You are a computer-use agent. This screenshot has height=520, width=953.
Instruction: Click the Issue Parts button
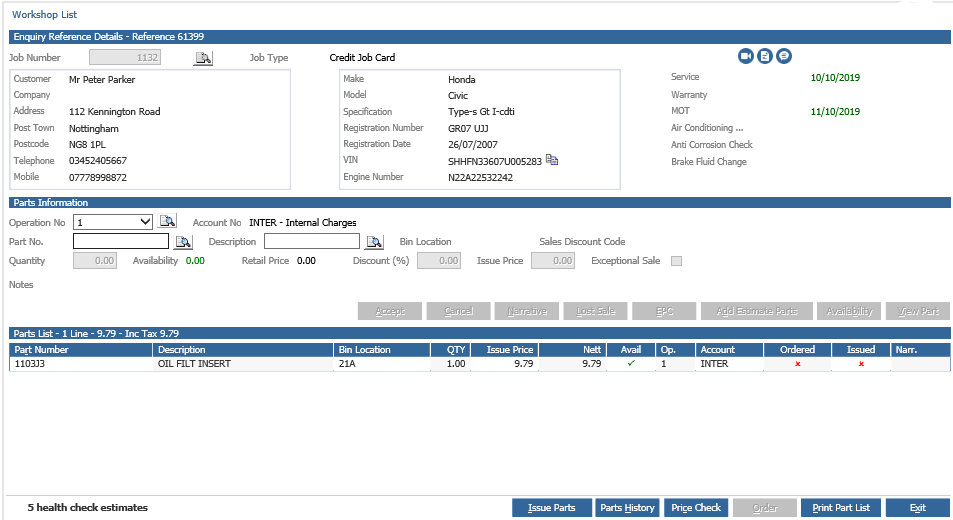pyautogui.click(x=552, y=508)
